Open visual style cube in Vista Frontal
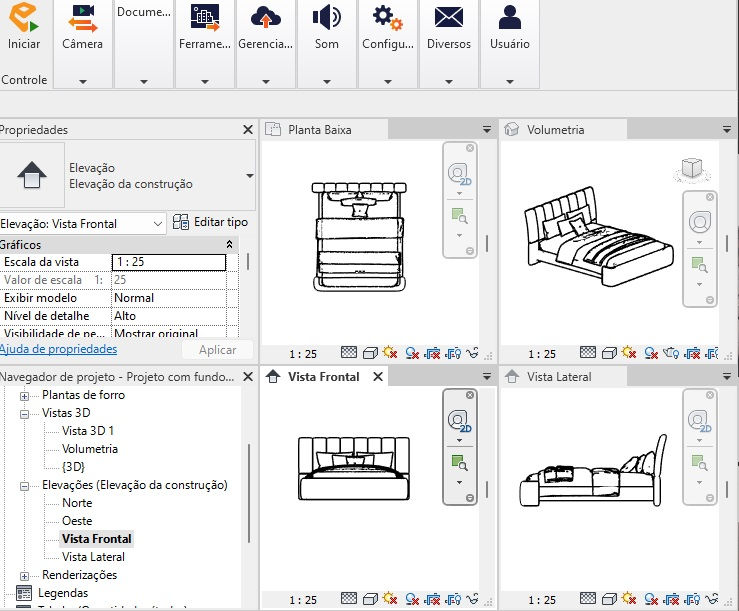The width and height of the screenshot is (739, 611). 370,599
